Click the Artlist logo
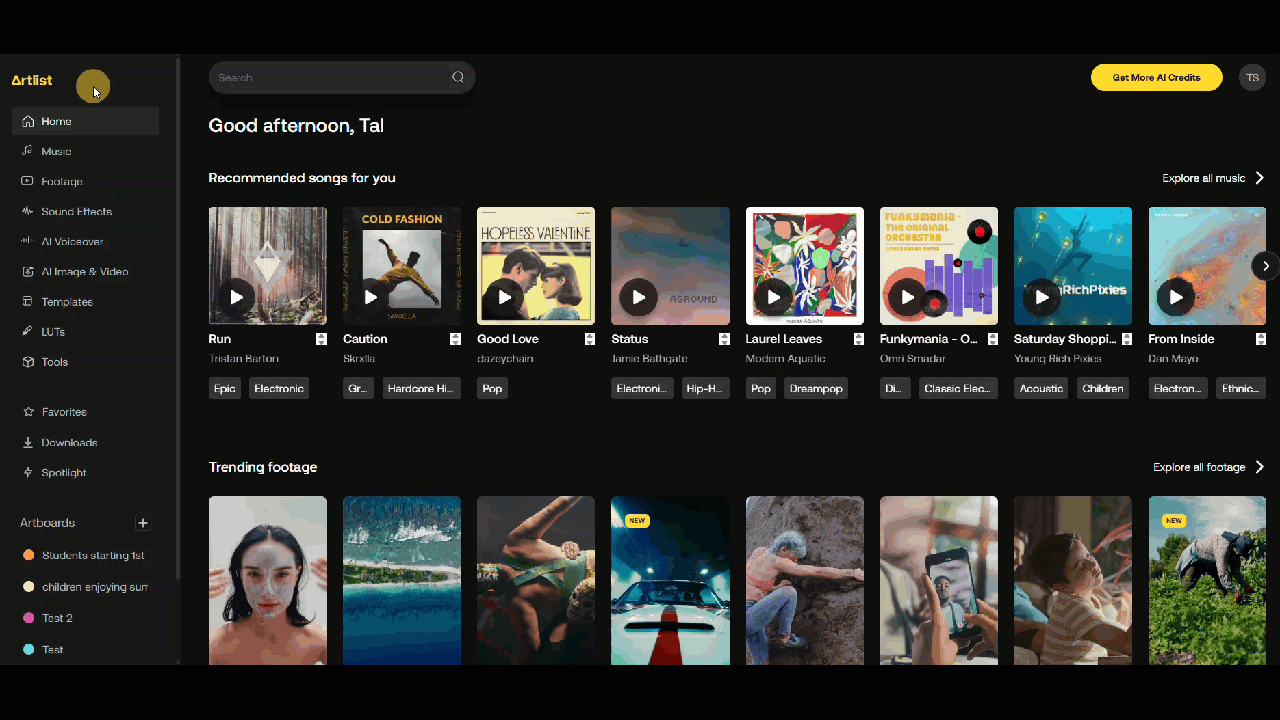Viewport: 1280px width, 720px height. [32, 80]
